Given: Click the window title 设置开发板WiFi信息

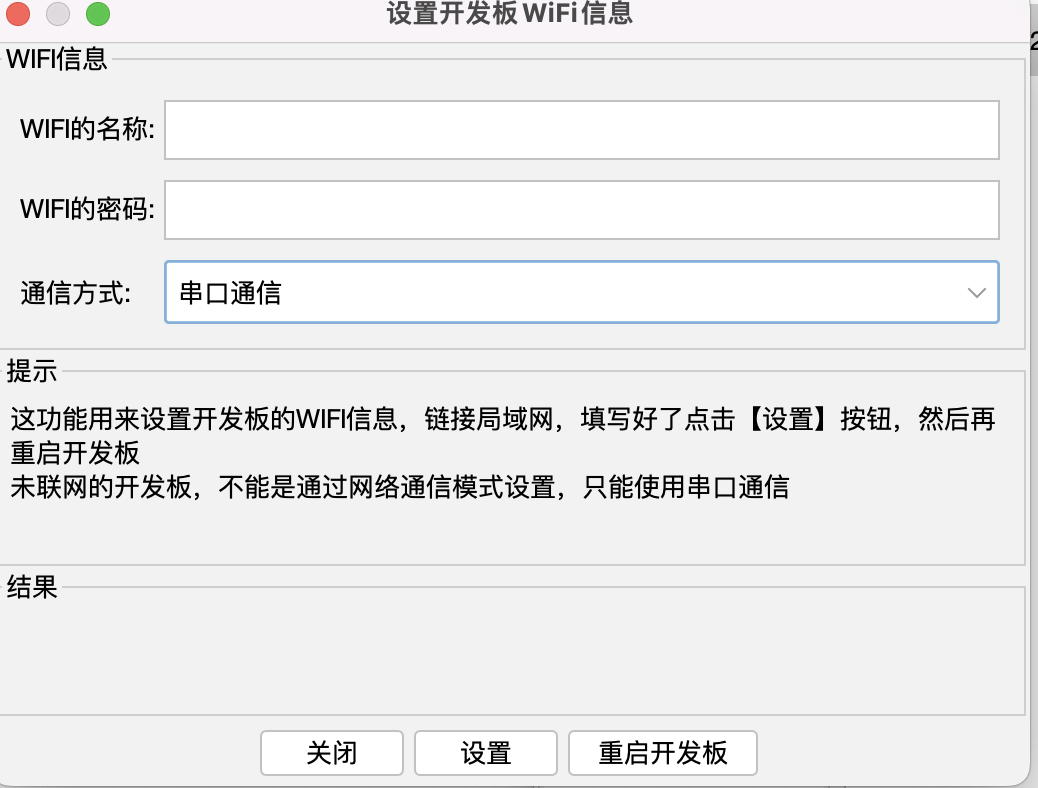Looking at the screenshot, I should click(x=510, y=14).
